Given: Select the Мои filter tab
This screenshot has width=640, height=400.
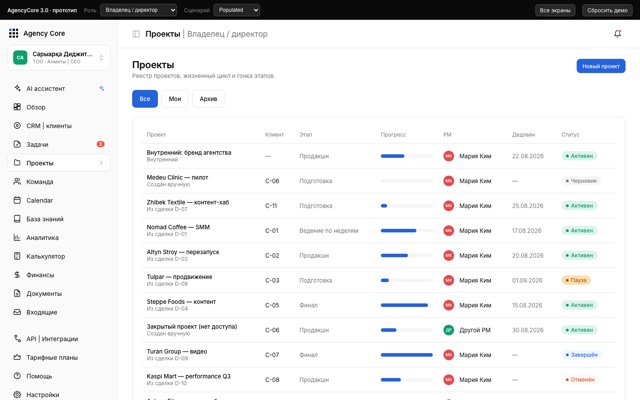Looking at the screenshot, I should pyautogui.click(x=175, y=99).
